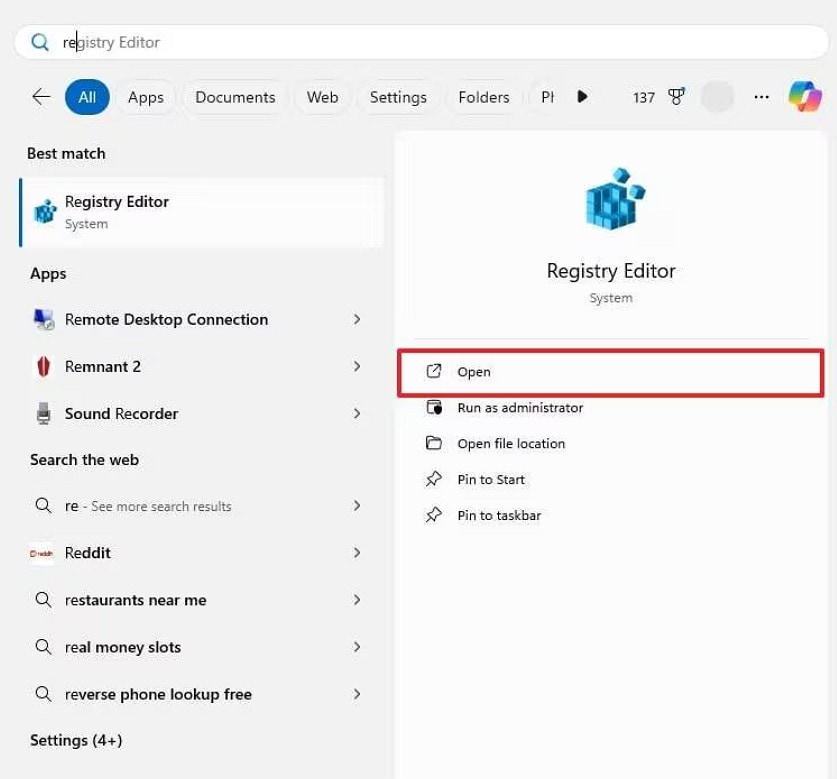The width and height of the screenshot is (837, 779).
Task: Click search icon beside real money slots
Action: [43, 647]
